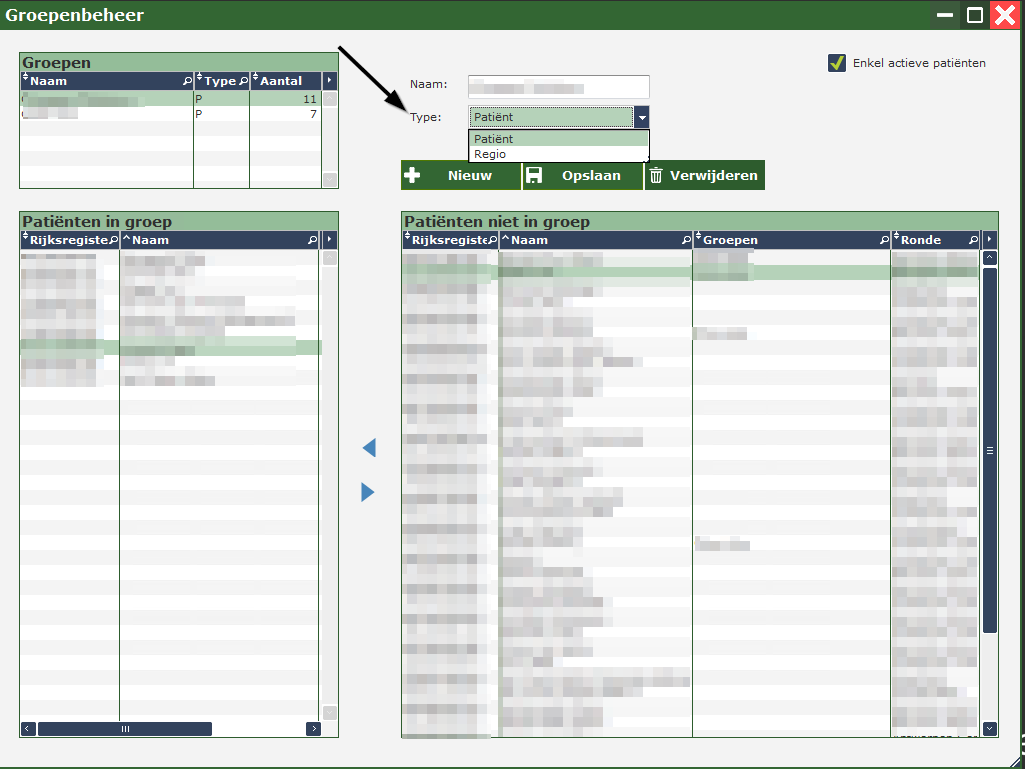Click the blue left arrow between patient lists
1025x769 pixels.
coord(368,448)
